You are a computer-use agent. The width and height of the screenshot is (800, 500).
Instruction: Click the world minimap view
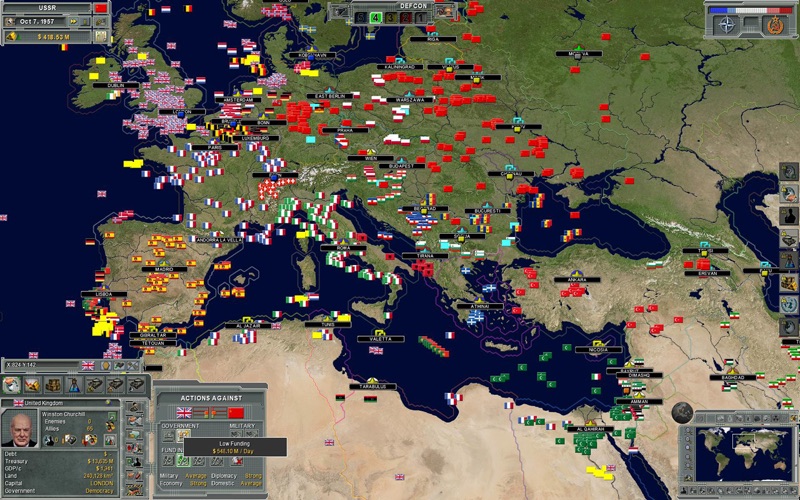[742, 454]
